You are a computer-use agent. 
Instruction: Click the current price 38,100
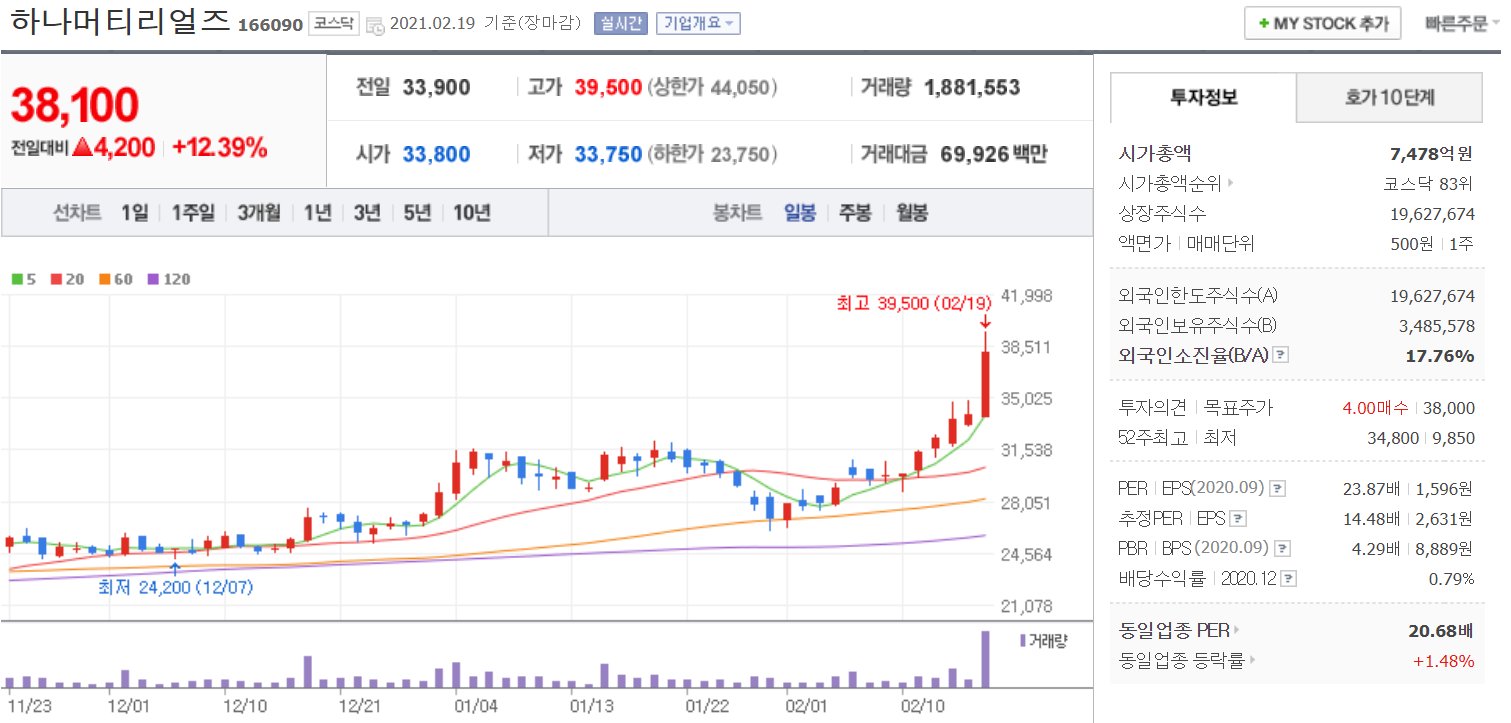point(75,104)
